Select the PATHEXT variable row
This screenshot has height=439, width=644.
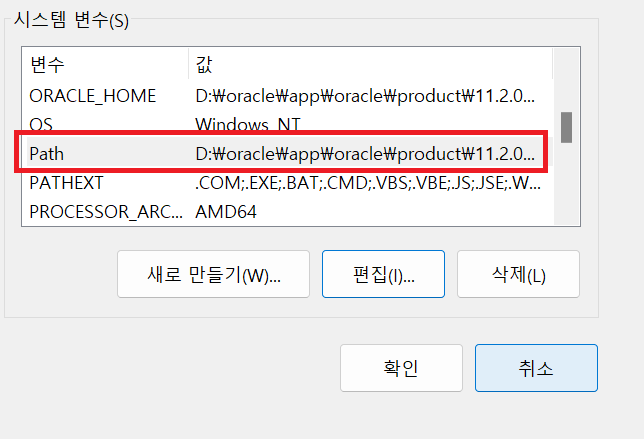pos(288,183)
